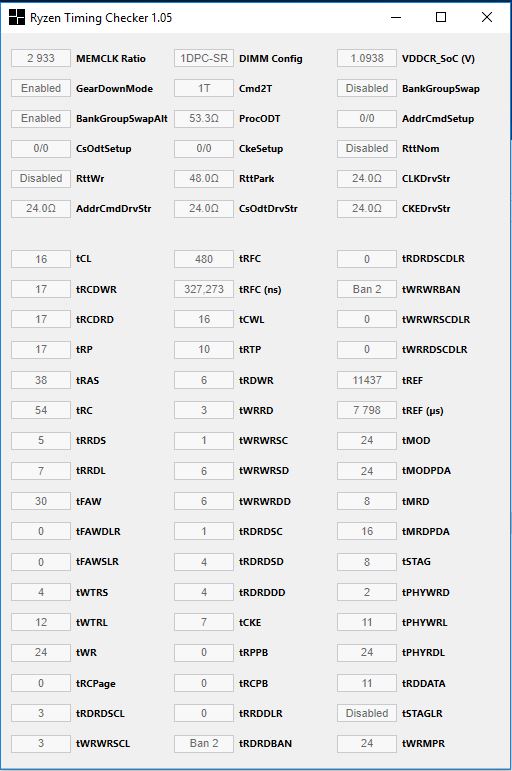The height and width of the screenshot is (771, 512).
Task: Click the tRDRDBAN Ban 2 field
Action: (204, 743)
